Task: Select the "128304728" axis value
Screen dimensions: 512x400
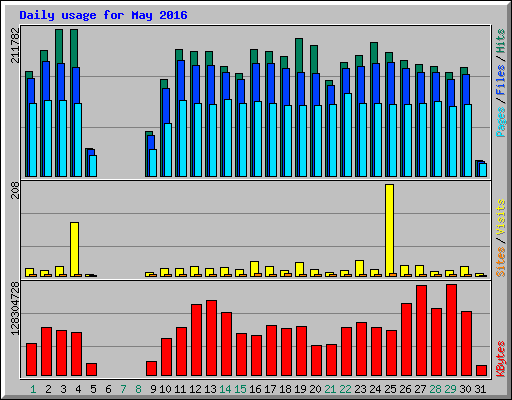Action: [15, 308]
